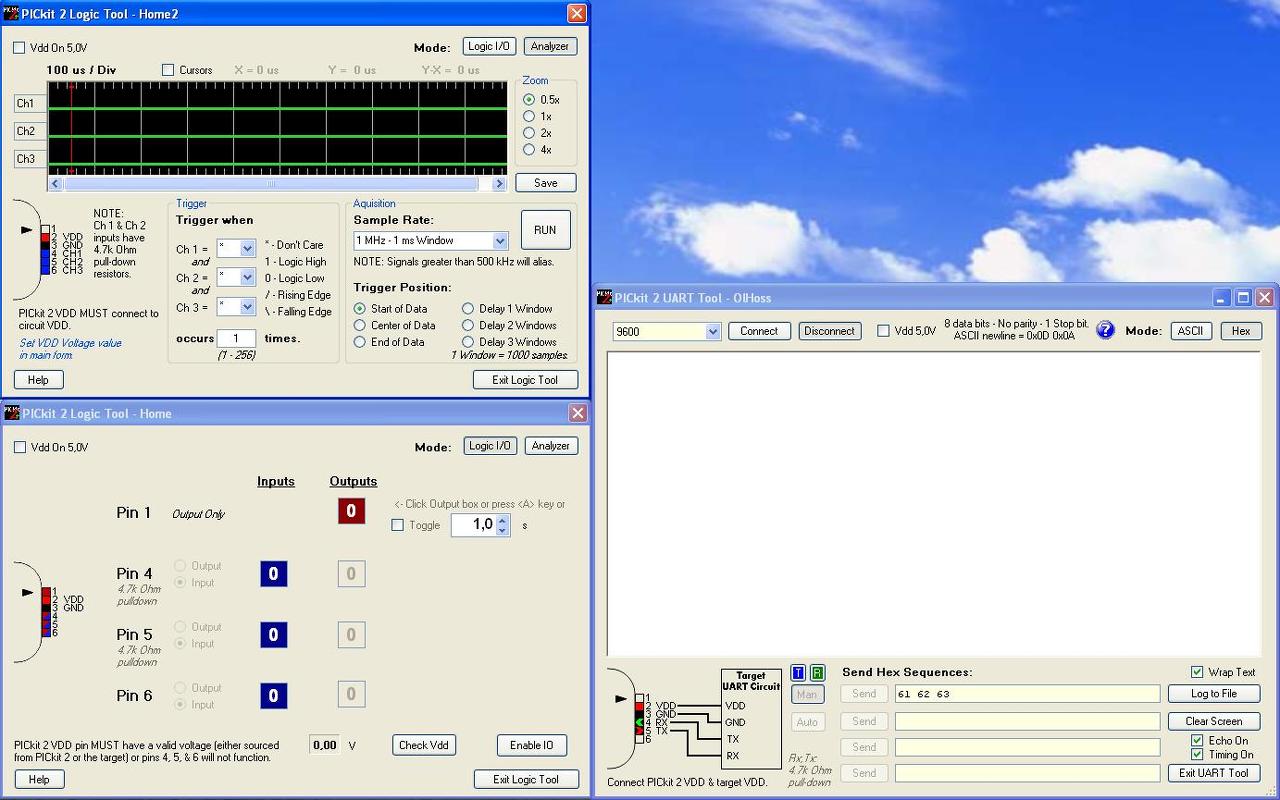Click Disconnect in UART Tool

point(830,331)
